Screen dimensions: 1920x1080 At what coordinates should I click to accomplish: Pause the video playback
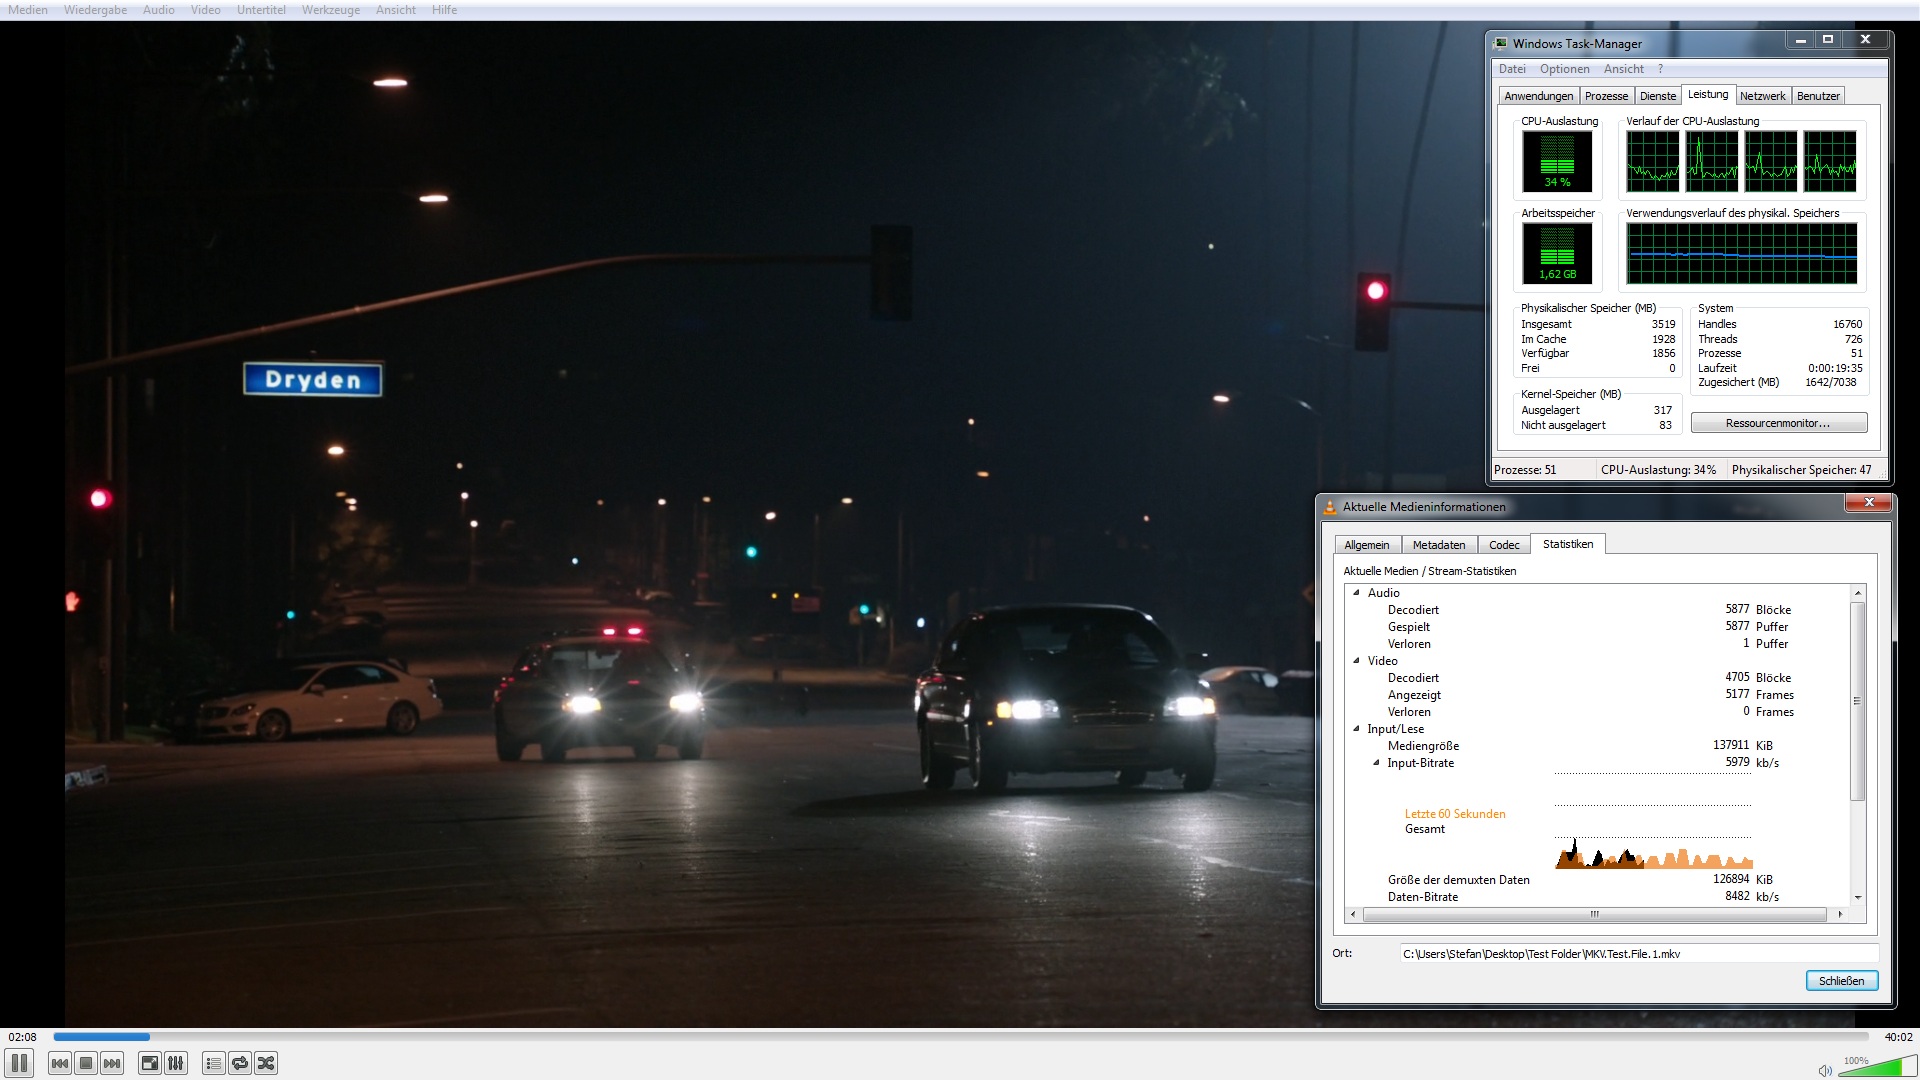pos(19,1063)
